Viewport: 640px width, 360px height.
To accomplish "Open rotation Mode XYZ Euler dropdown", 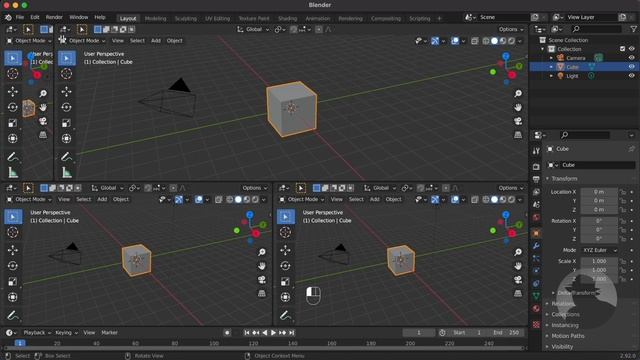I will tap(600, 250).
